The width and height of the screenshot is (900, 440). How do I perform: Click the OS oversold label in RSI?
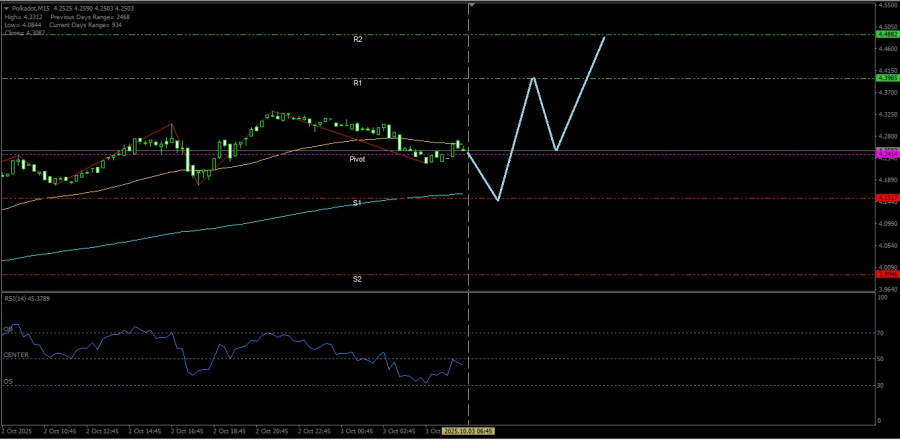[x=9, y=381]
